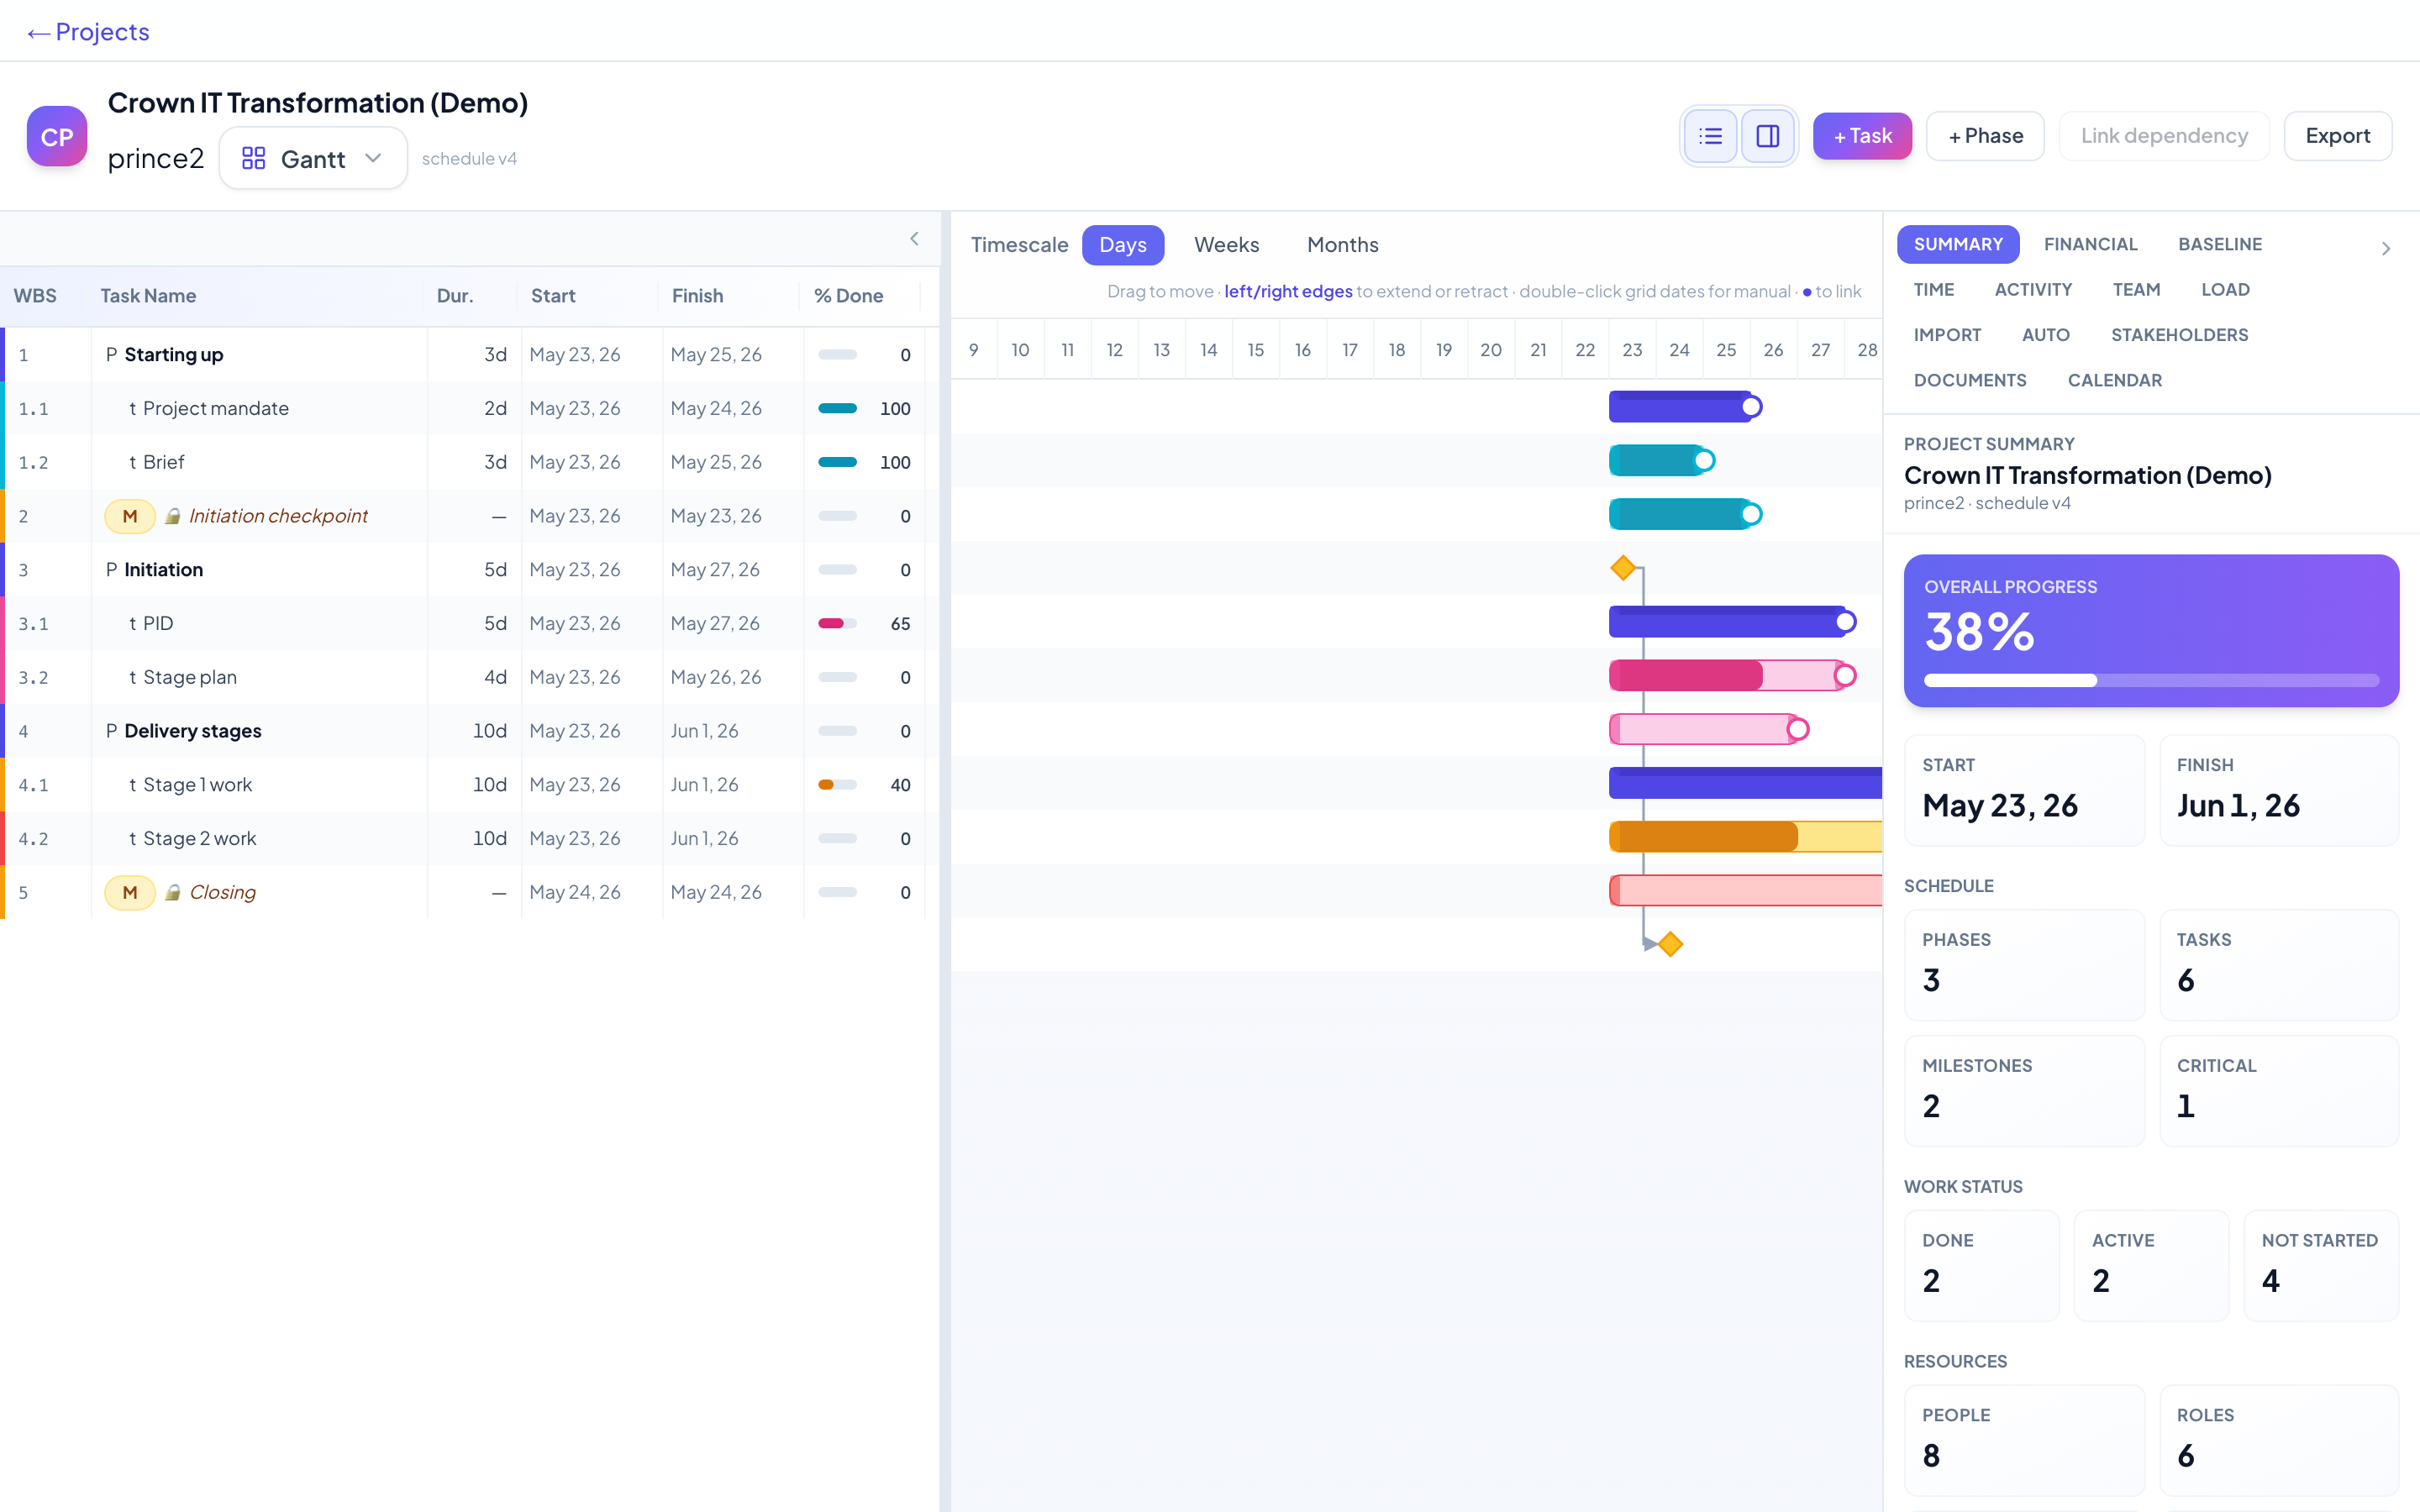Image resolution: width=2420 pixels, height=1512 pixels.
Task: Click the CP project avatar
Action: [57, 136]
